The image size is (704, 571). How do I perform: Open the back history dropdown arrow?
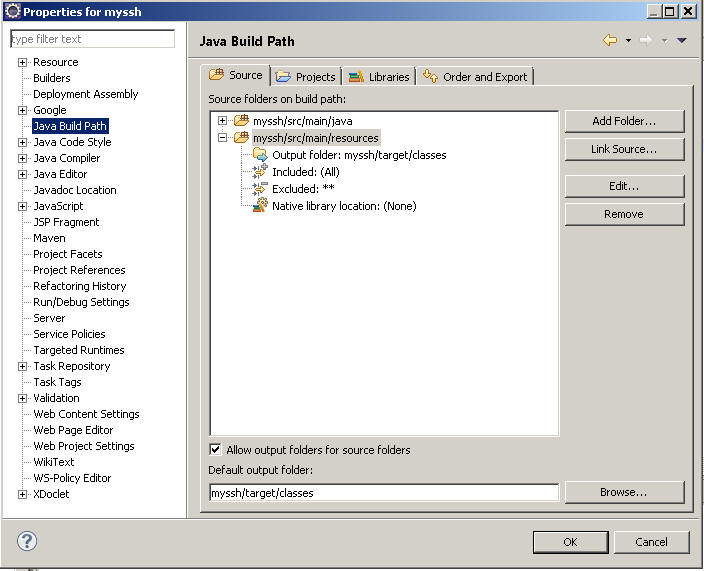[x=629, y=40]
